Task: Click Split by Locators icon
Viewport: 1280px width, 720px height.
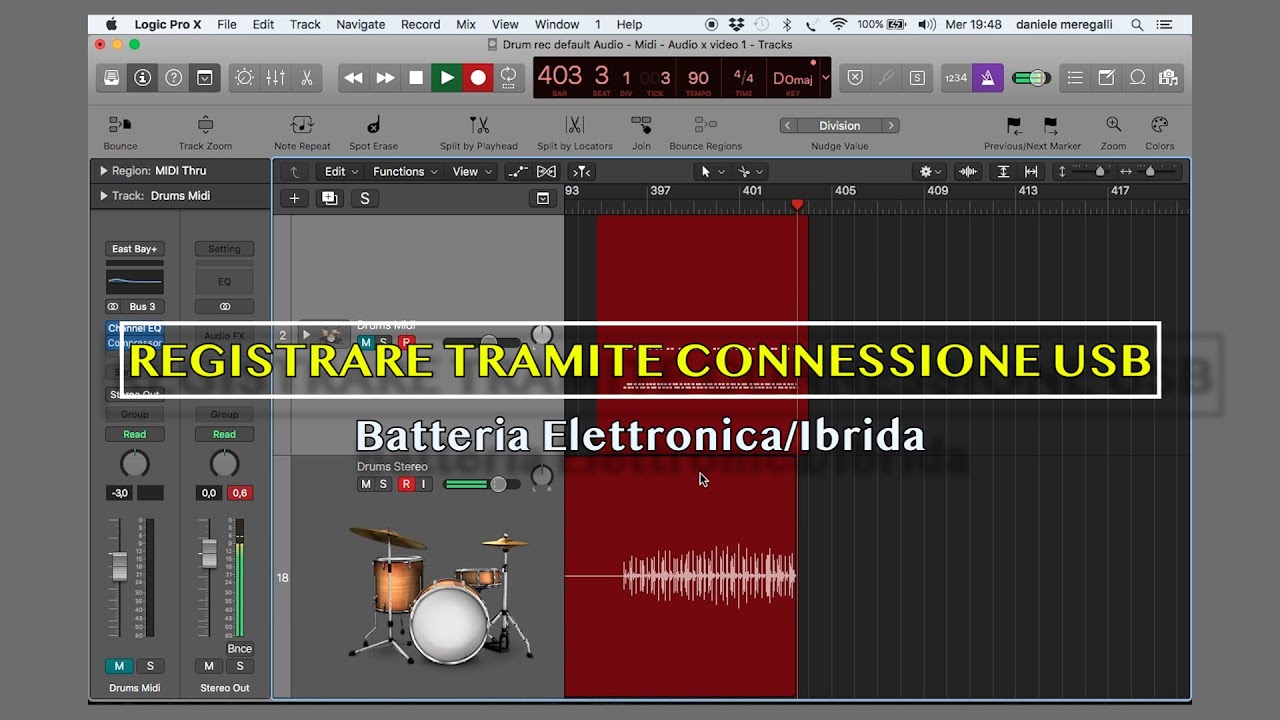Action: pyautogui.click(x=575, y=125)
